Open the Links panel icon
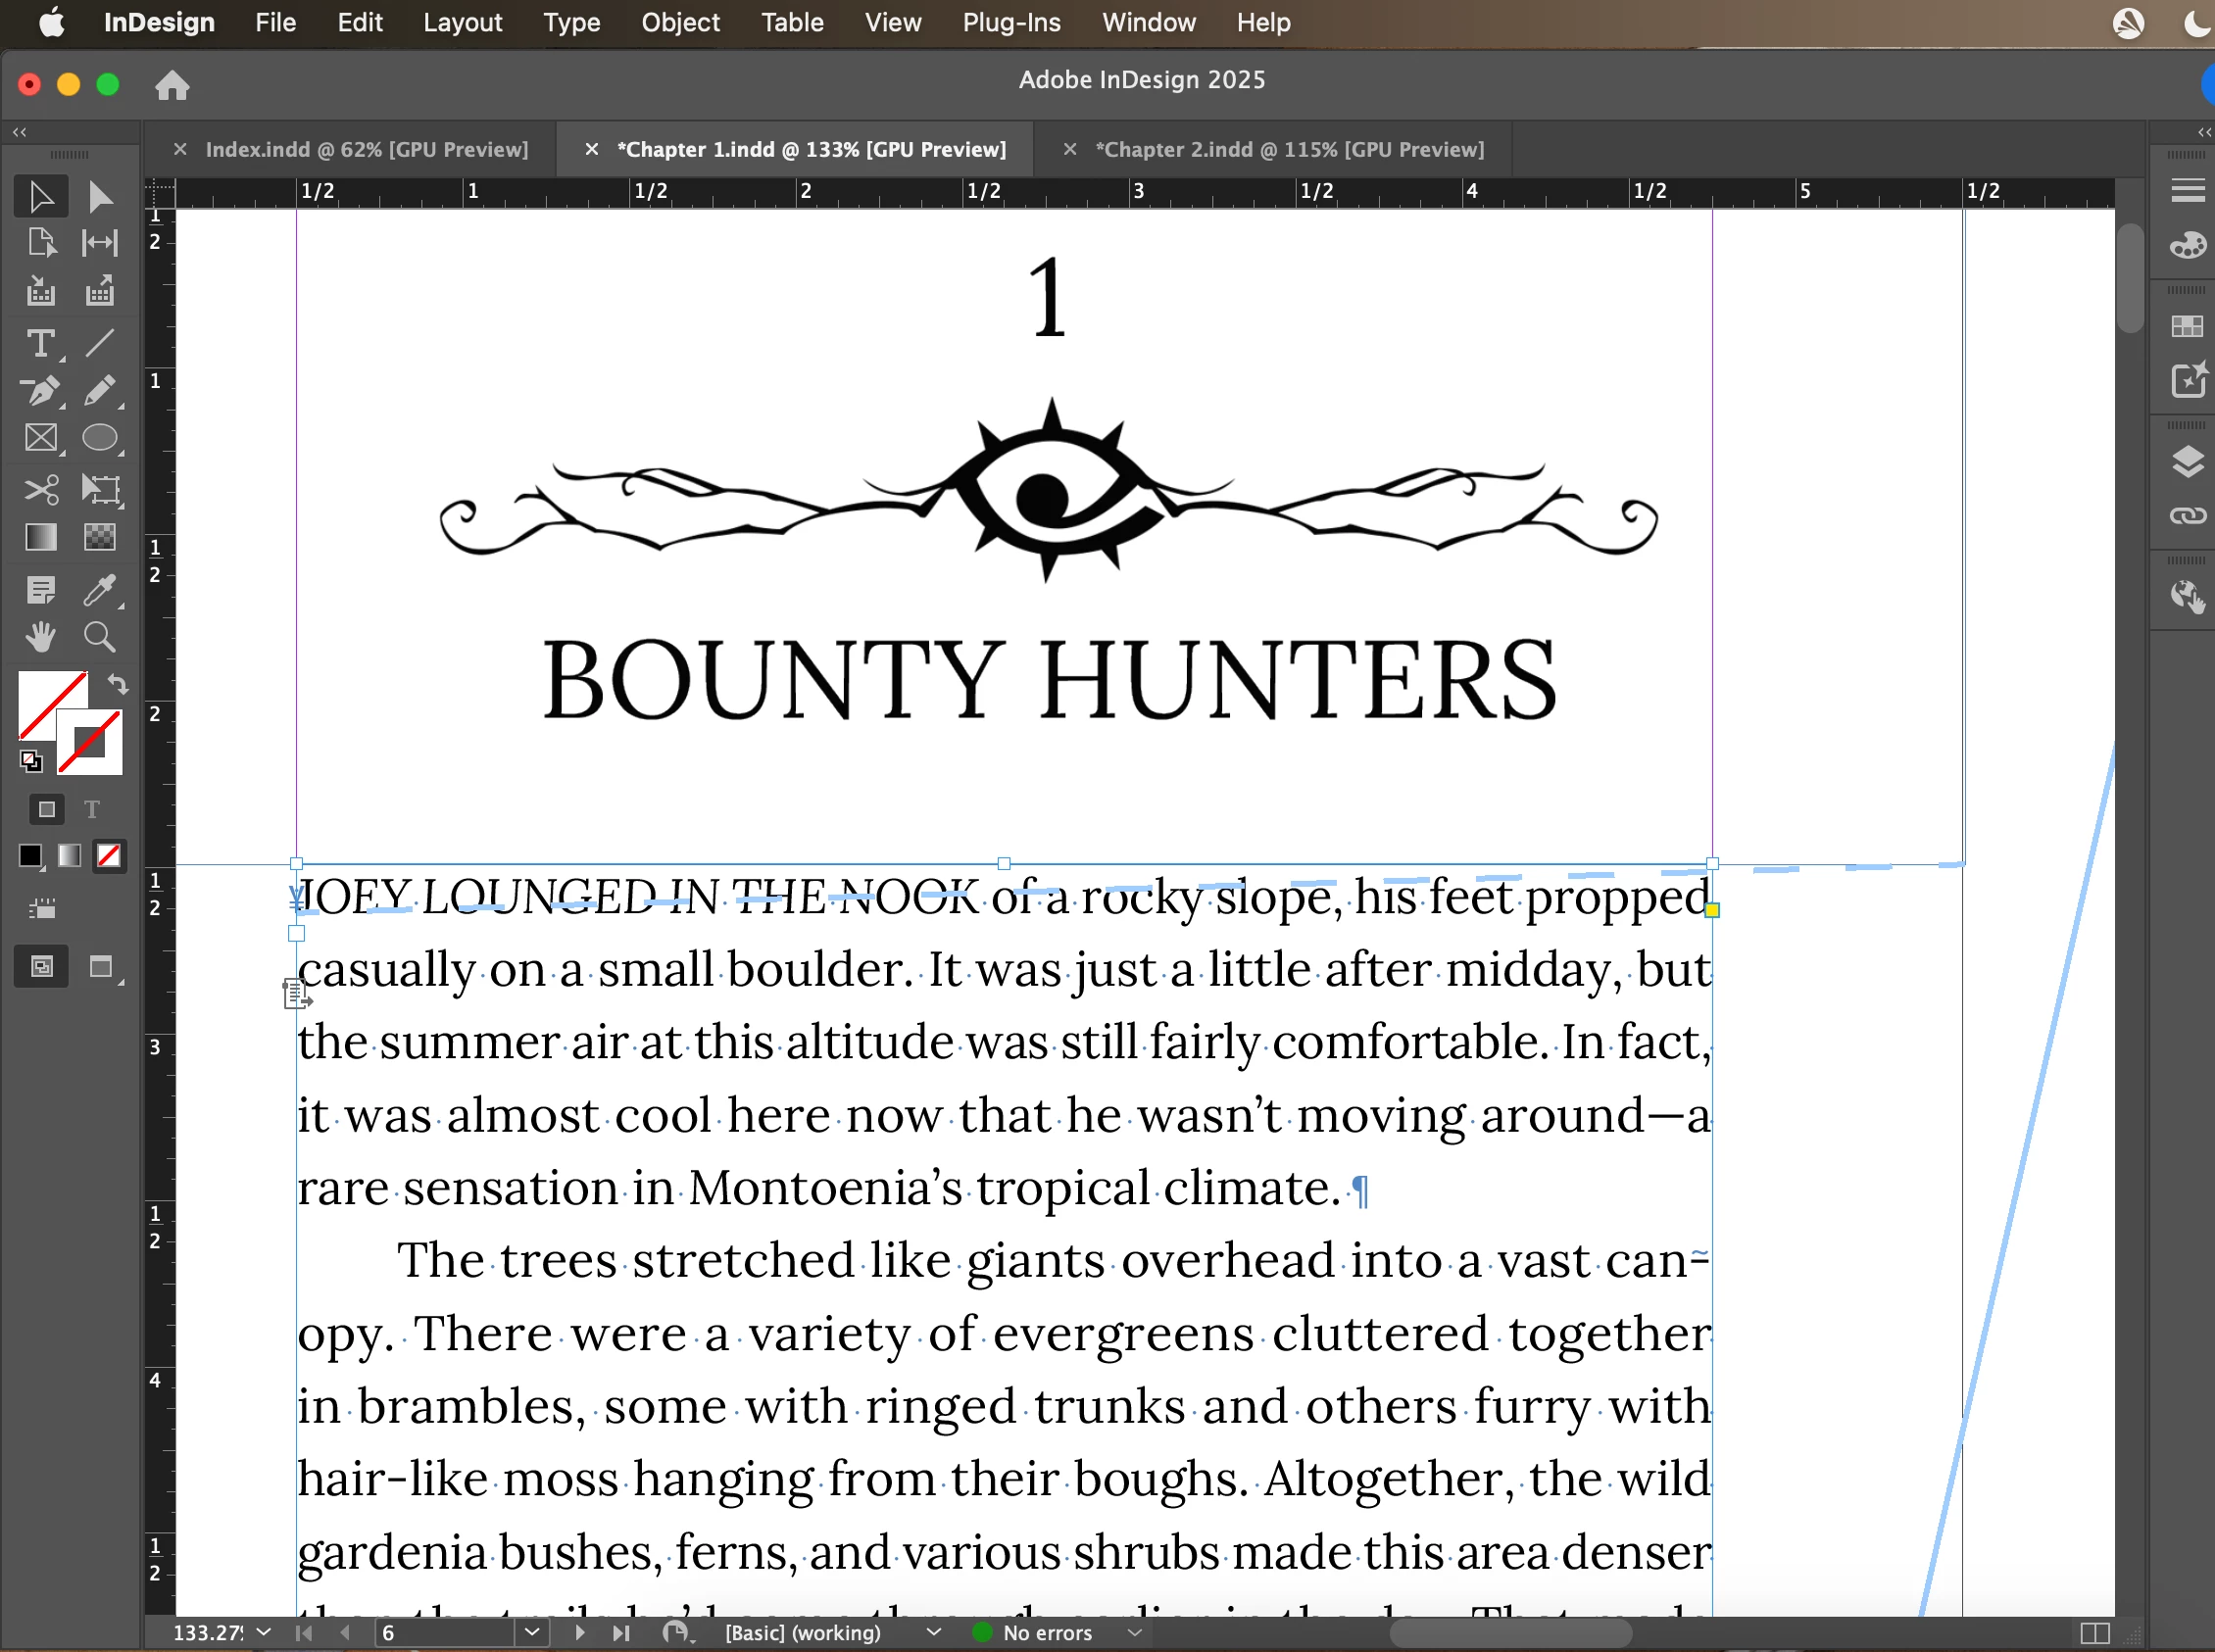2215x1652 pixels. point(2187,516)
